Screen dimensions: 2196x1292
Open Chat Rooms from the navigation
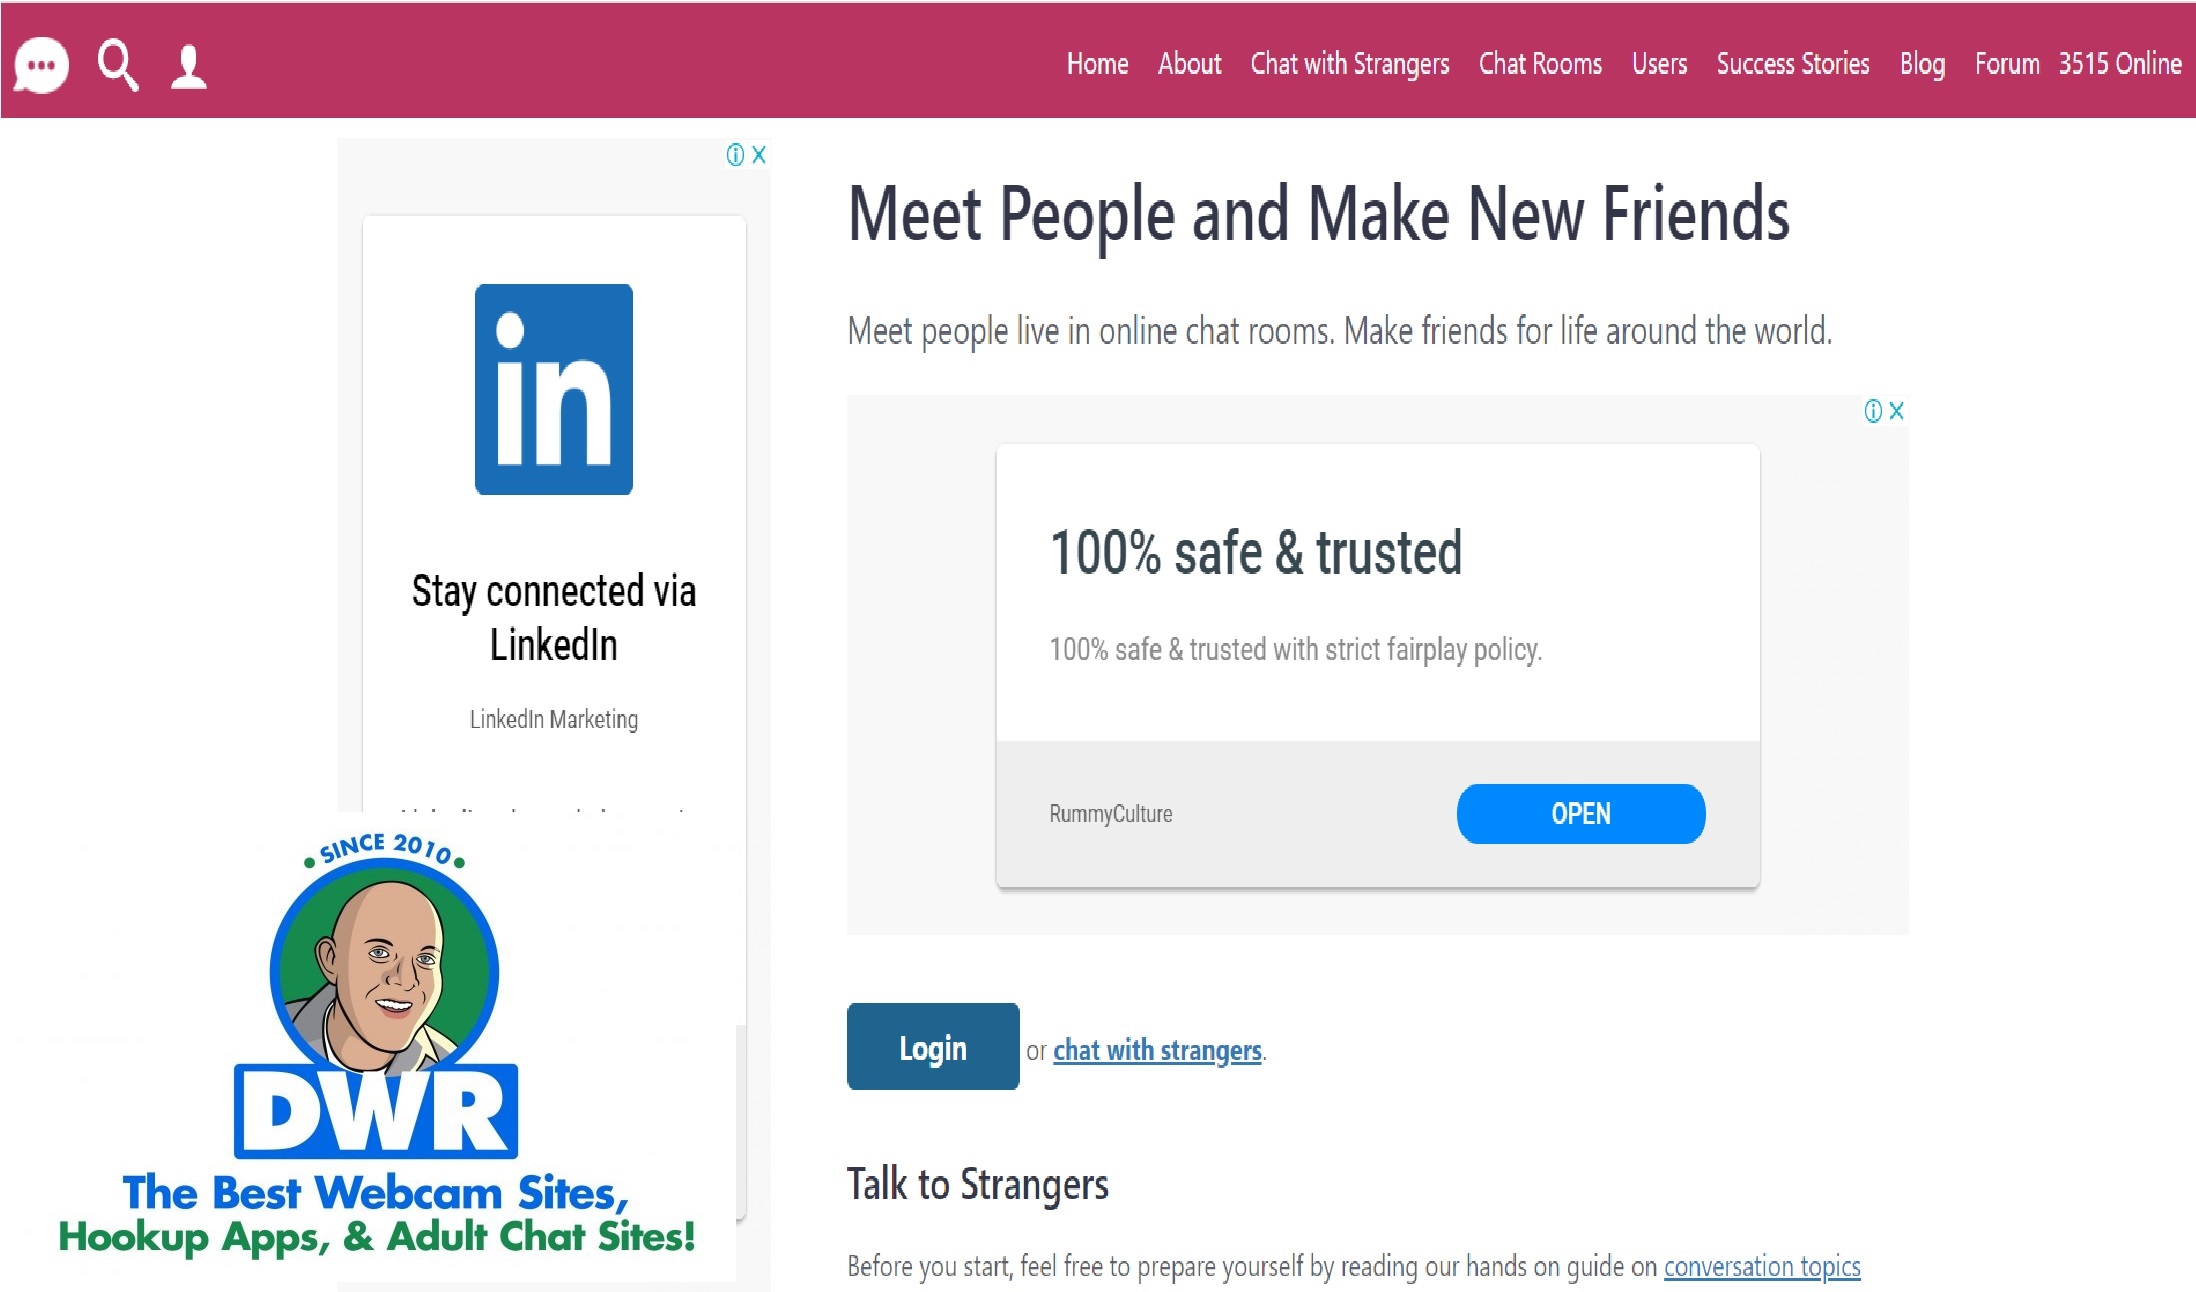click(x=1540, y=64)
